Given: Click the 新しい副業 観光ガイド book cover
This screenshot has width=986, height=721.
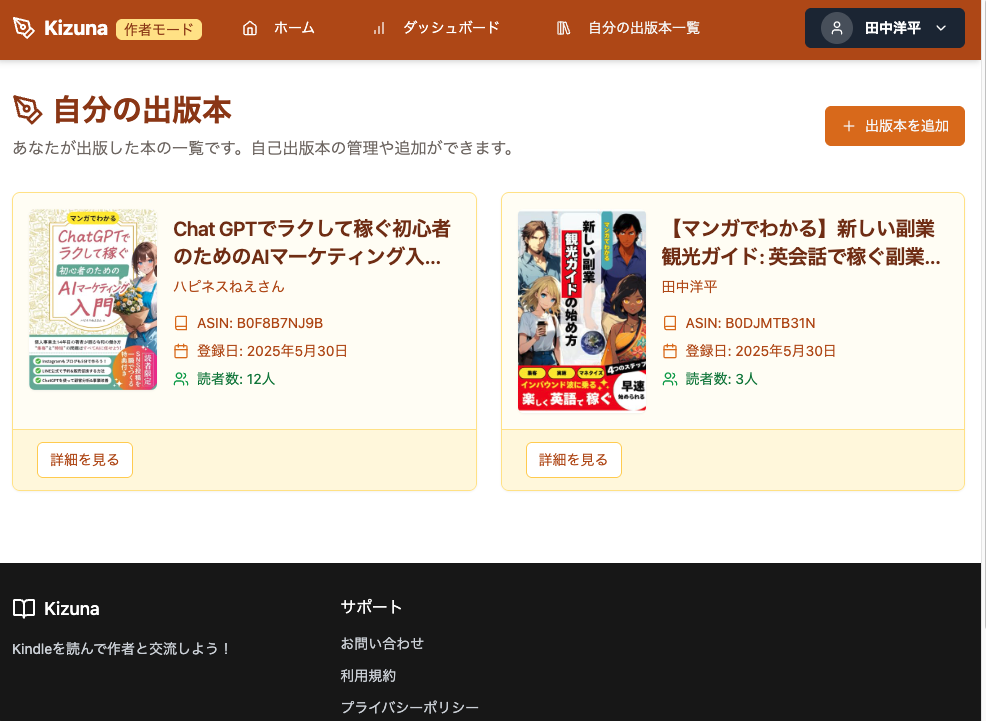Looking at the screenshot, I should 582,311.
